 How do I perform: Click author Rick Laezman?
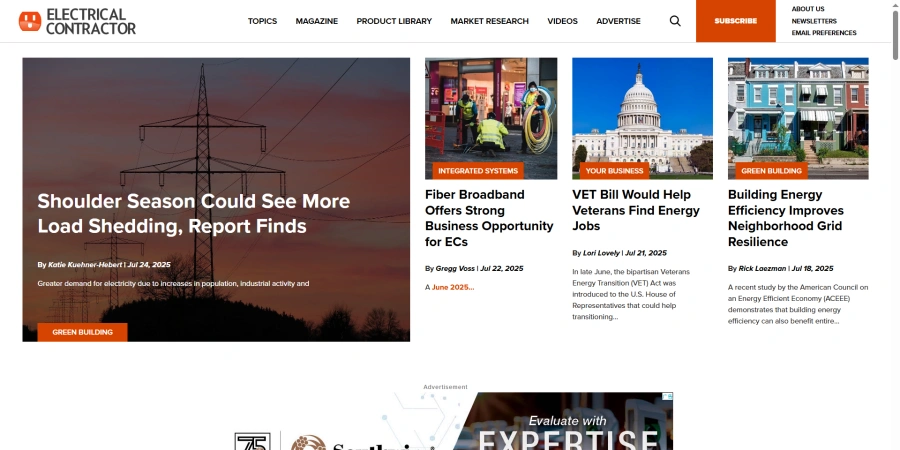point(762,268)
